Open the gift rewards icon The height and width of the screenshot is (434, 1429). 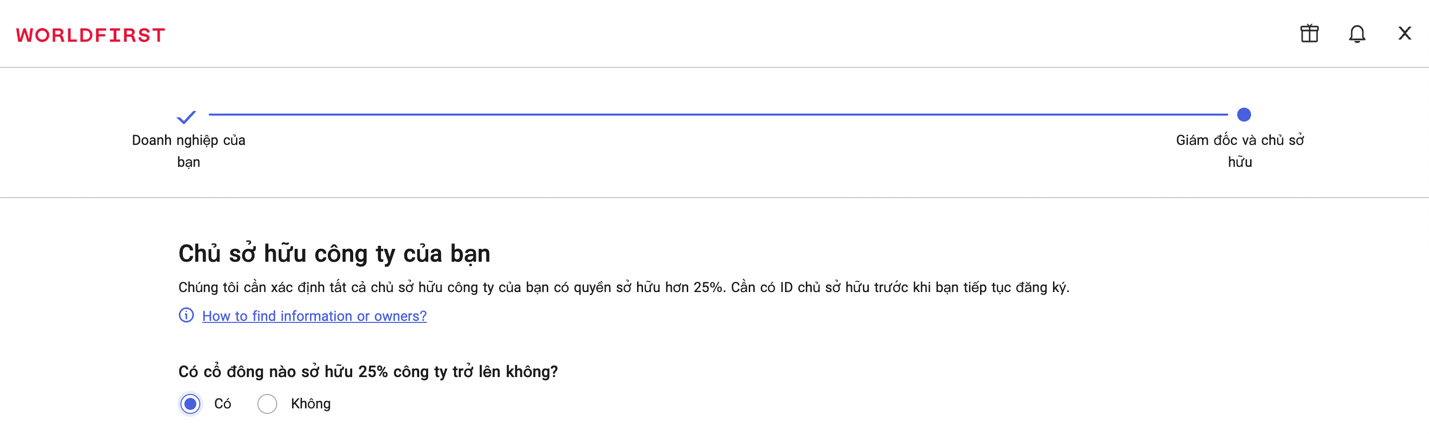(x=1309, y=34)
